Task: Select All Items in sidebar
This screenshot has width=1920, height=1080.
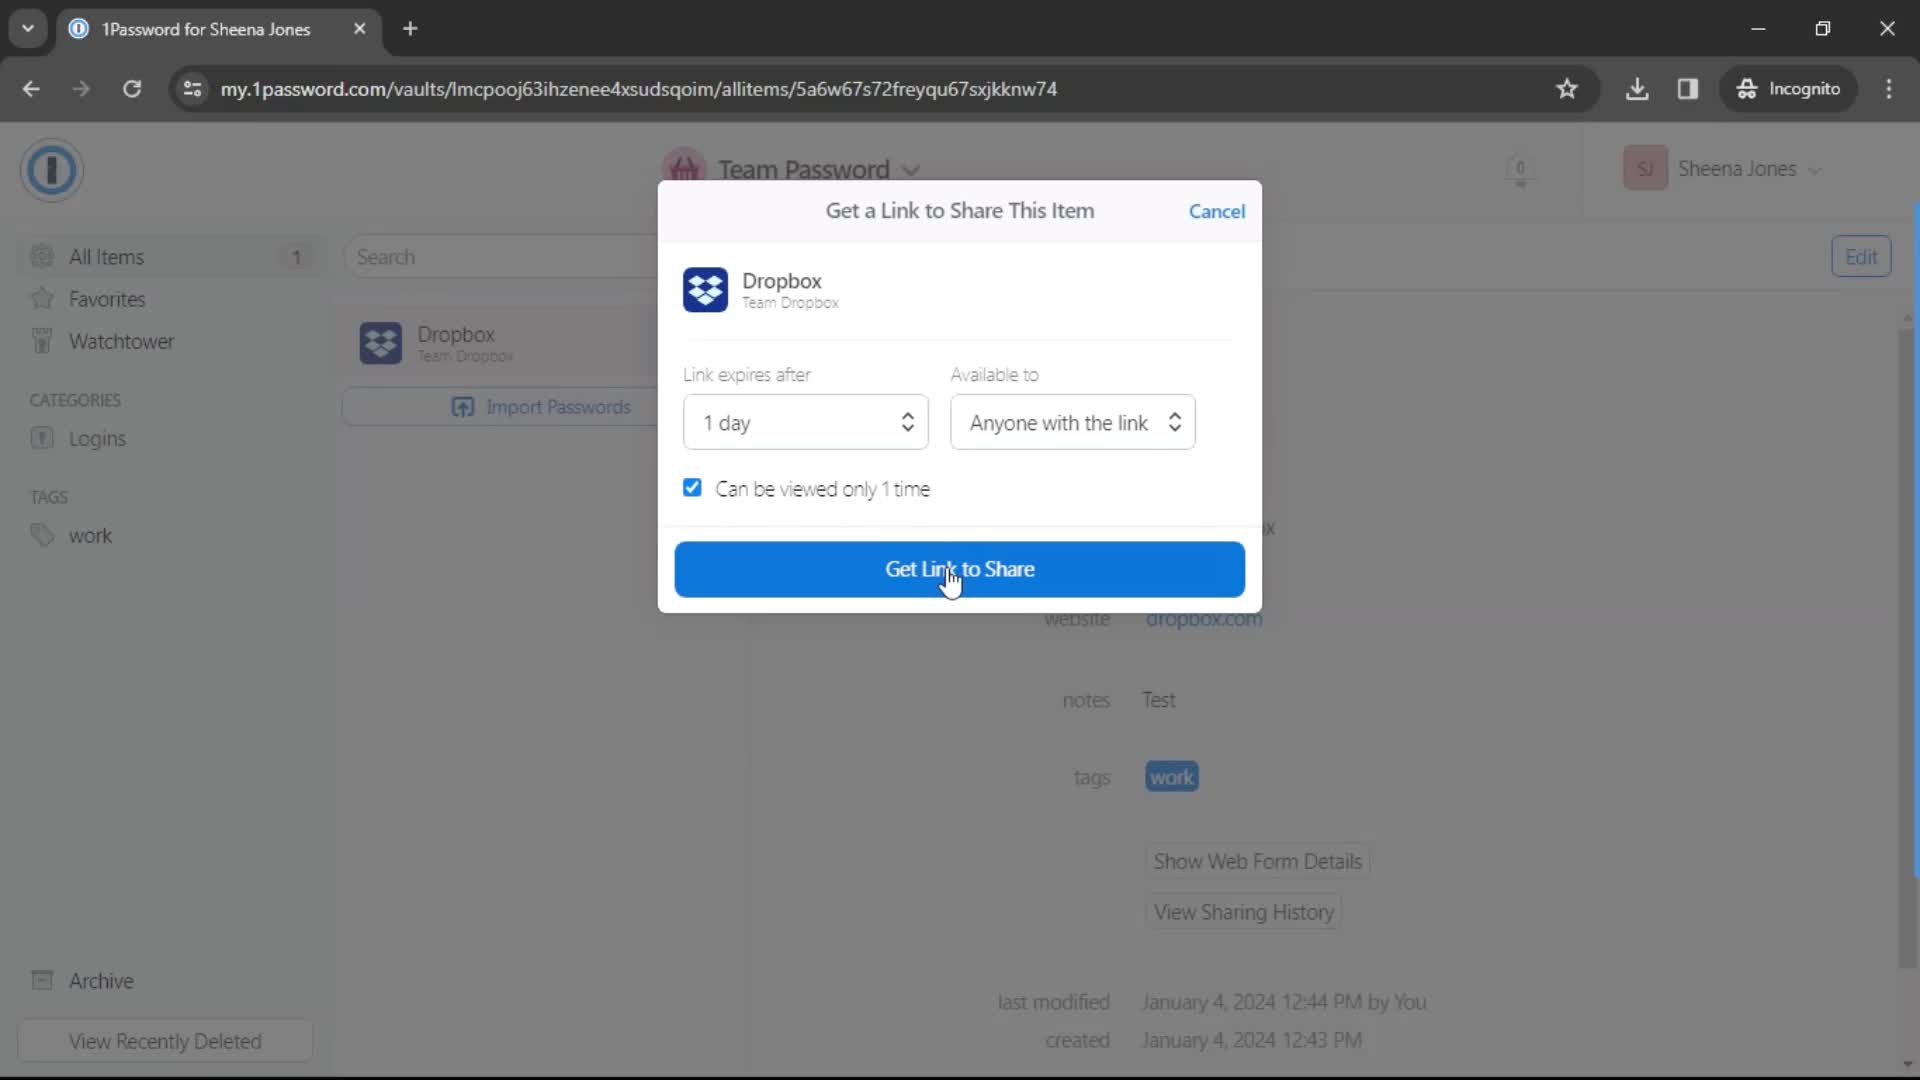Action: [x=105, y=257]
